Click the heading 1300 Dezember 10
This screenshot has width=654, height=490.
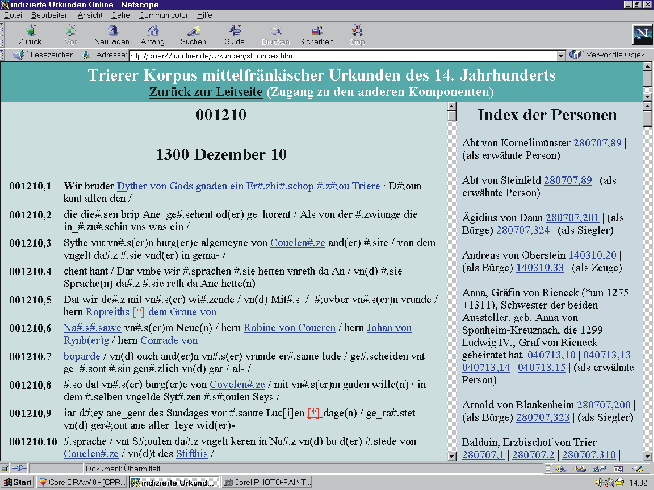point(221,155)
